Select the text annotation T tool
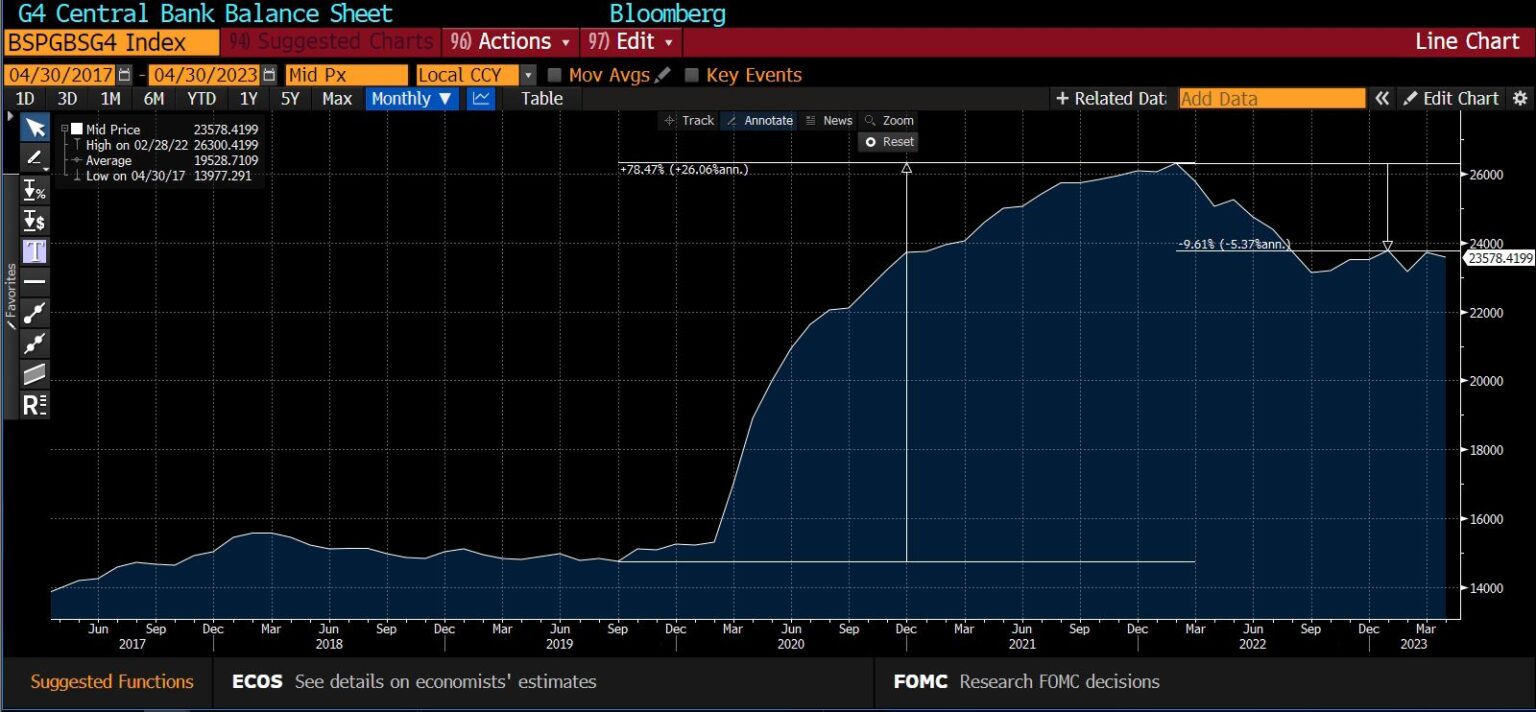This screenshot has height=712, width=1536. (35, 251)
